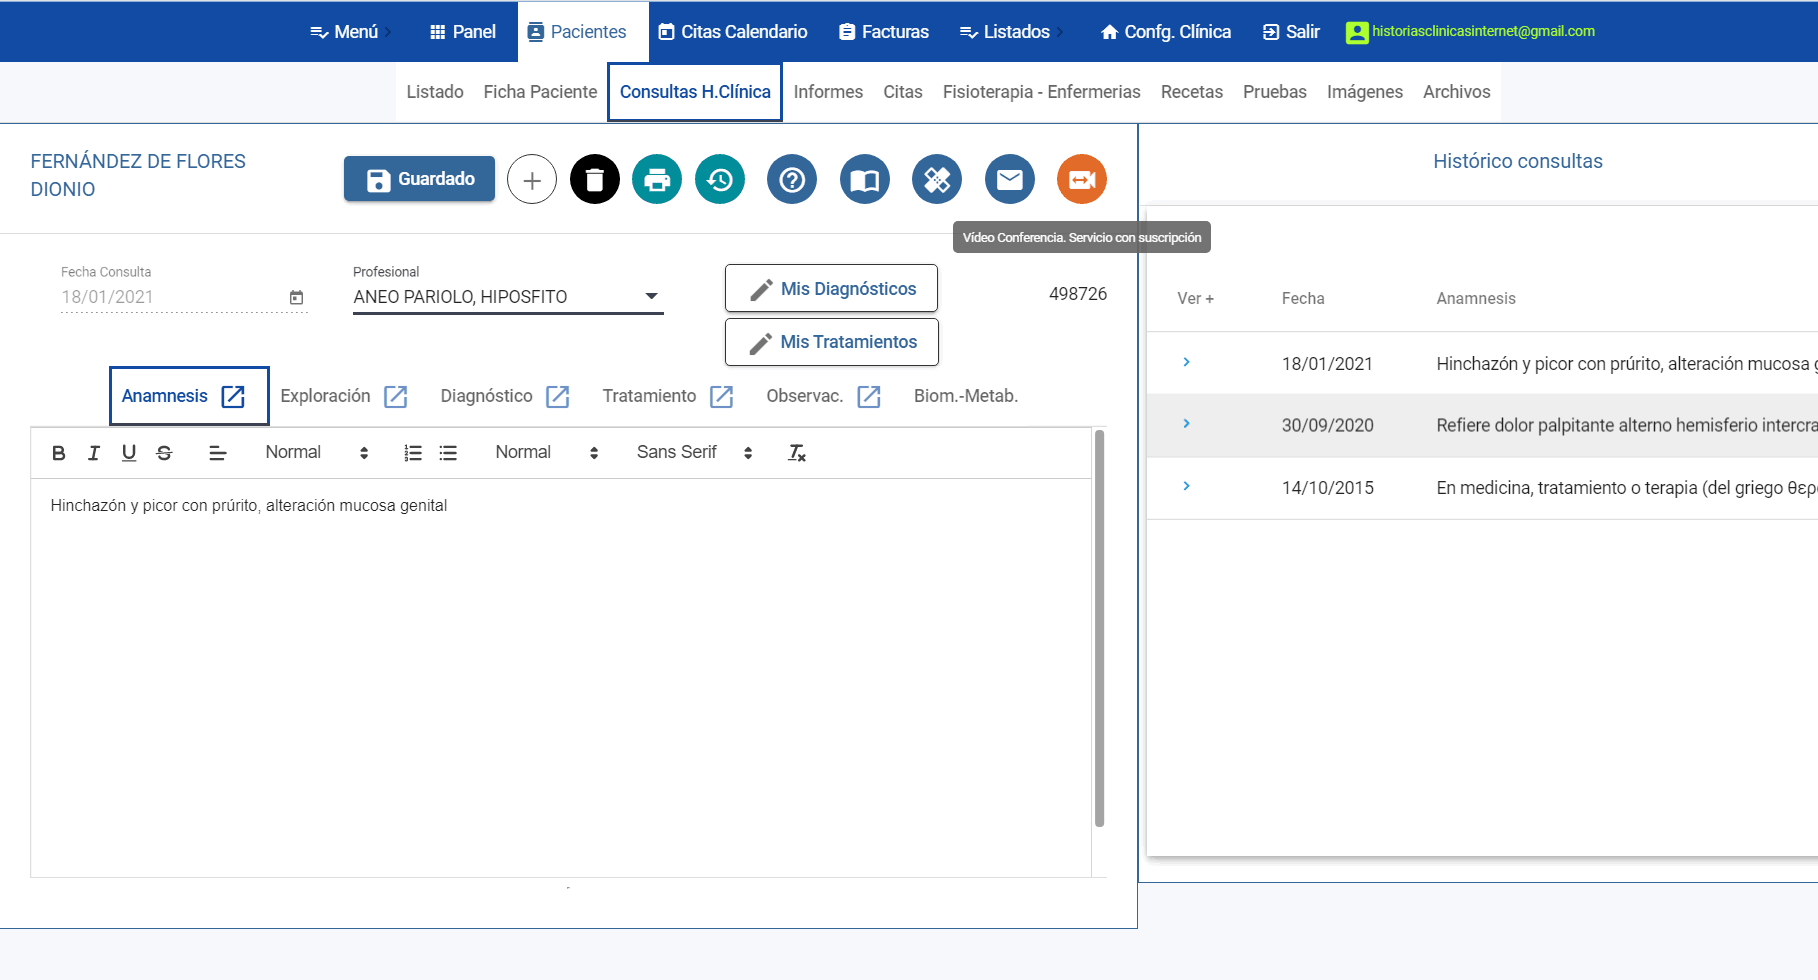Open the Profesional dropdown
Screen dimensions: 1818x980
tap(507, 297)
